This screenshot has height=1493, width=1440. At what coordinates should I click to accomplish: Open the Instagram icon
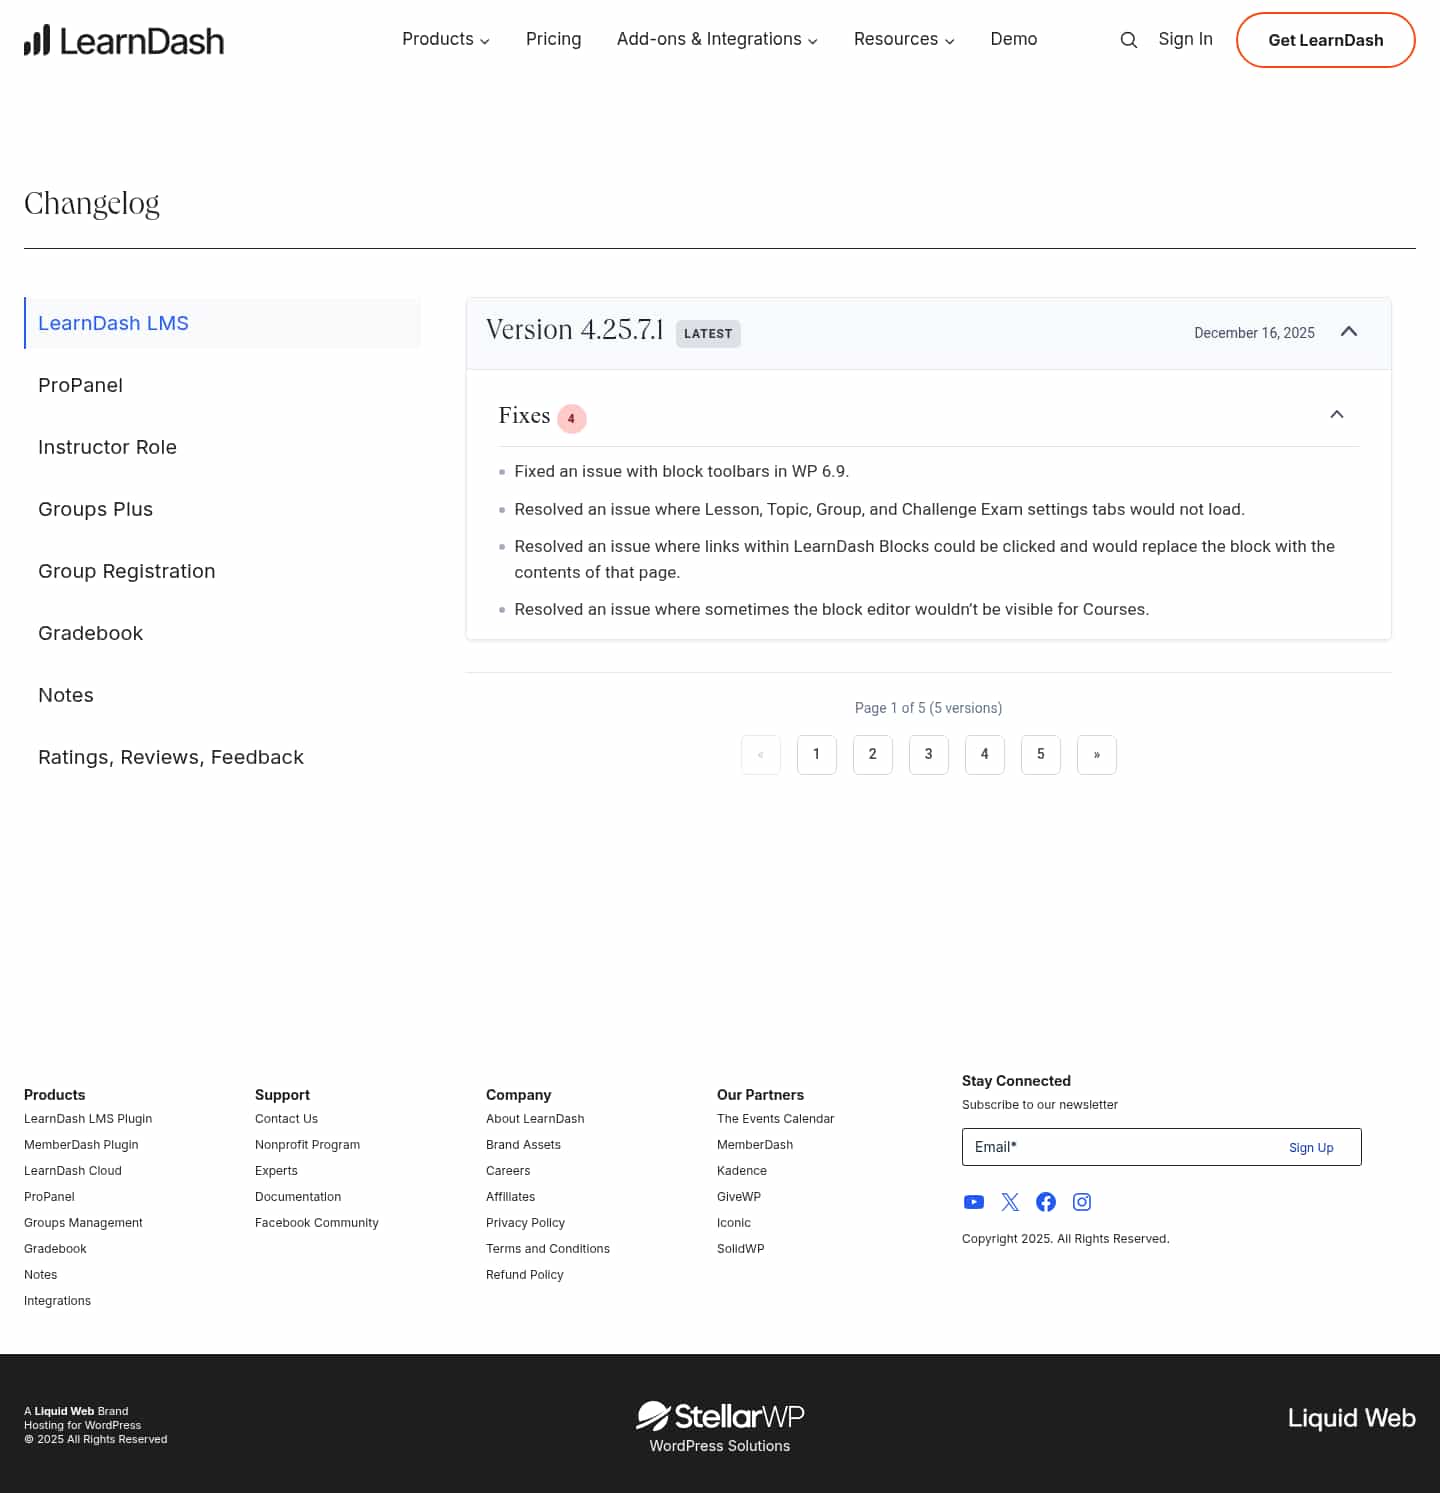(x=1081, y=1202)
